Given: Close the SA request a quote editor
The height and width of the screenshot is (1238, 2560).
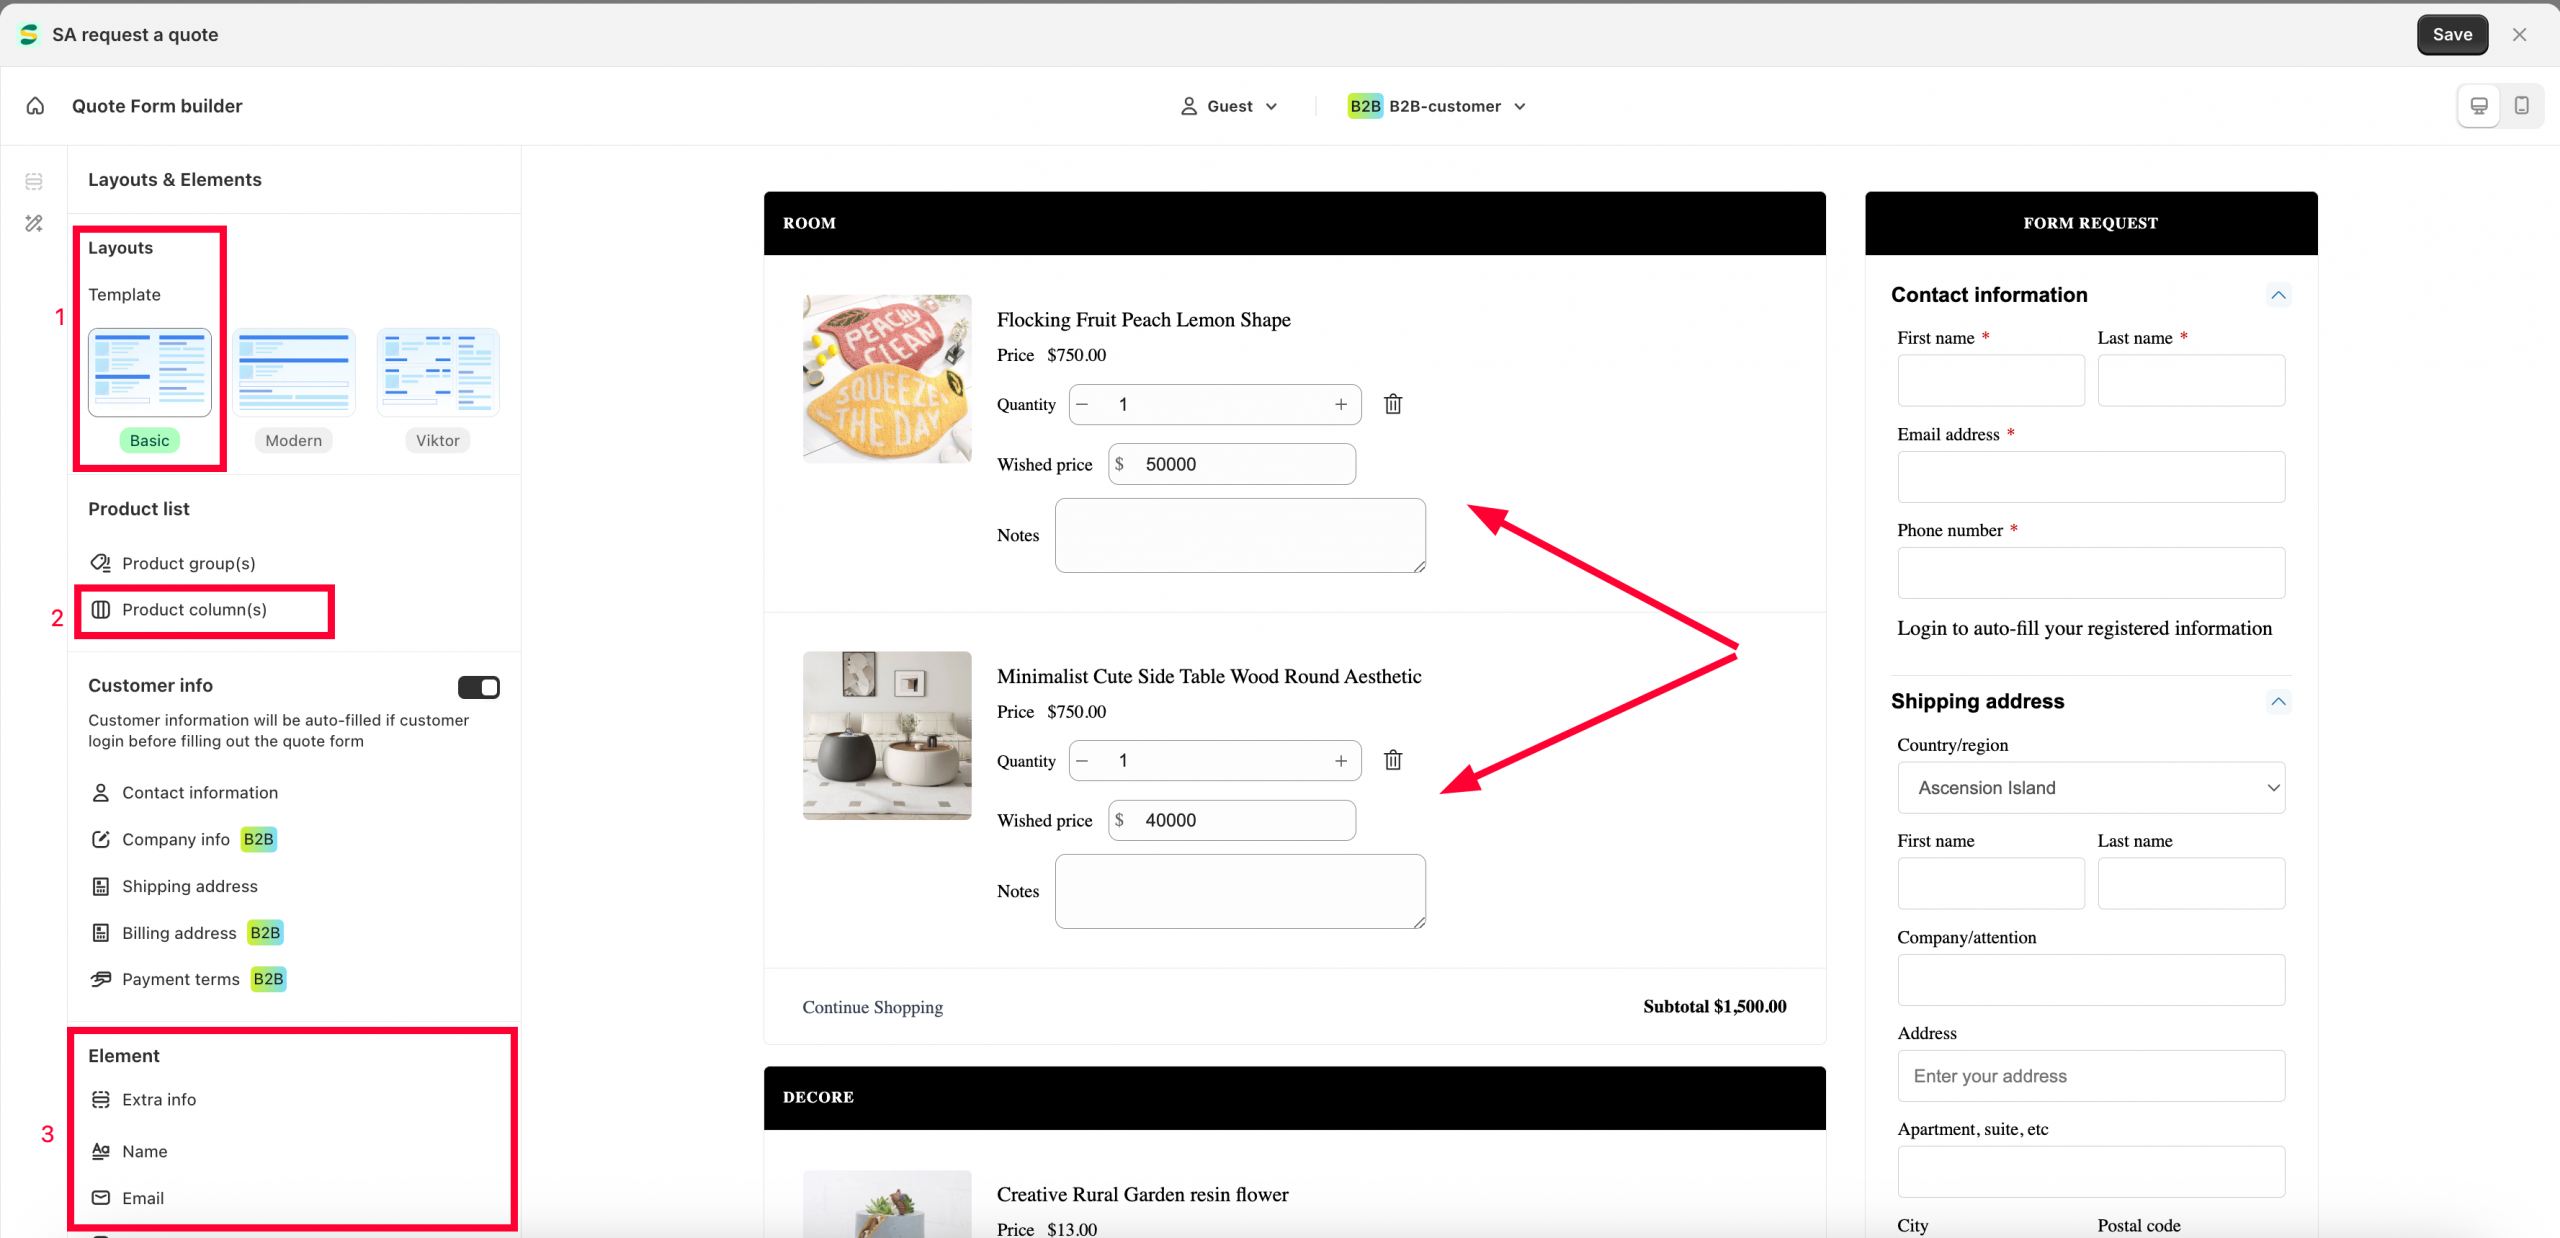Looking at the screenshot, I should point(2519,35).
